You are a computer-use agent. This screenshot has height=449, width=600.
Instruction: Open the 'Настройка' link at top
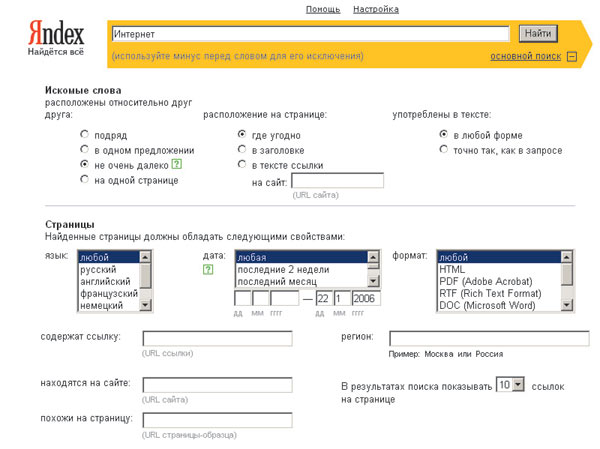pos(376,9)
